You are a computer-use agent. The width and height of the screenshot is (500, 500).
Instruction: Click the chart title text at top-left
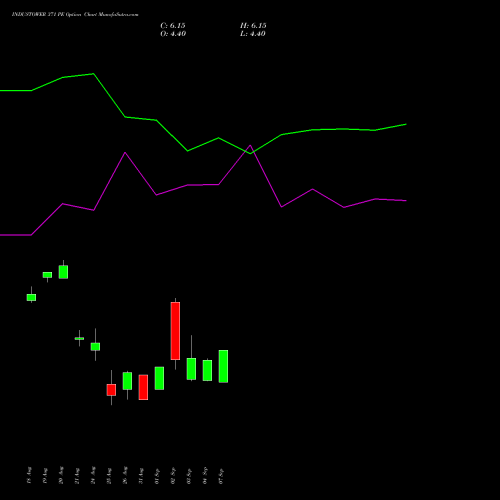point(75,15)
